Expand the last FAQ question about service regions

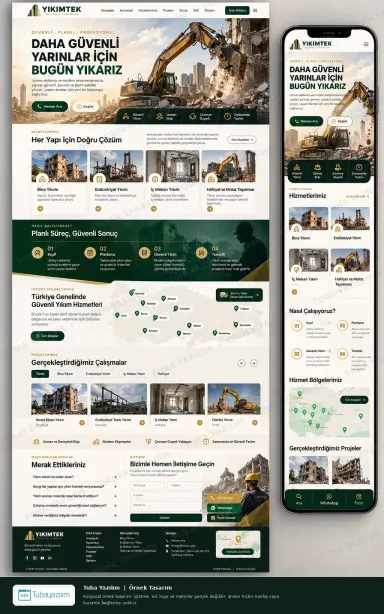(x=75, y=515)
